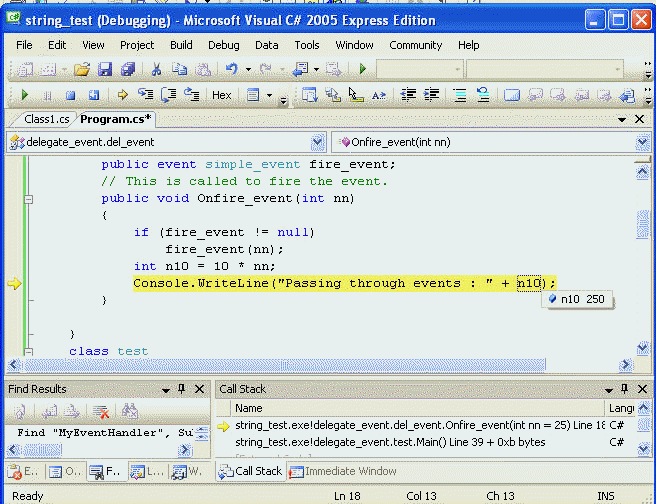The height and width of the screenshot is (504, 656).
Task: Select the test.Main() Line 39 stack frame
Action: click(390, 442)
